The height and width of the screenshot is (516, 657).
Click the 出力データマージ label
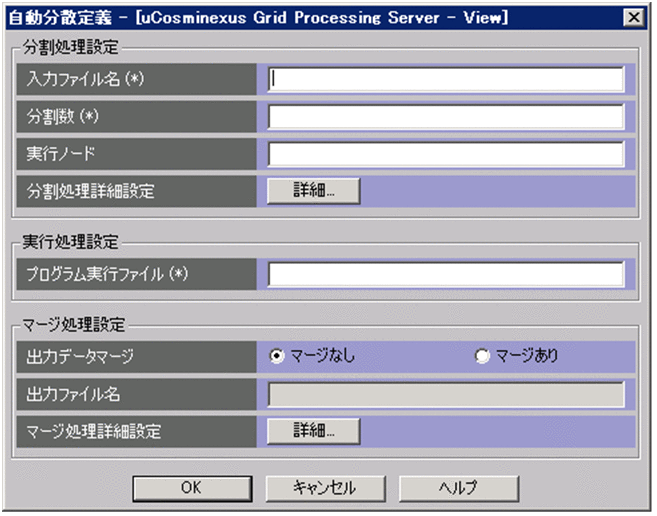(80, 357)
